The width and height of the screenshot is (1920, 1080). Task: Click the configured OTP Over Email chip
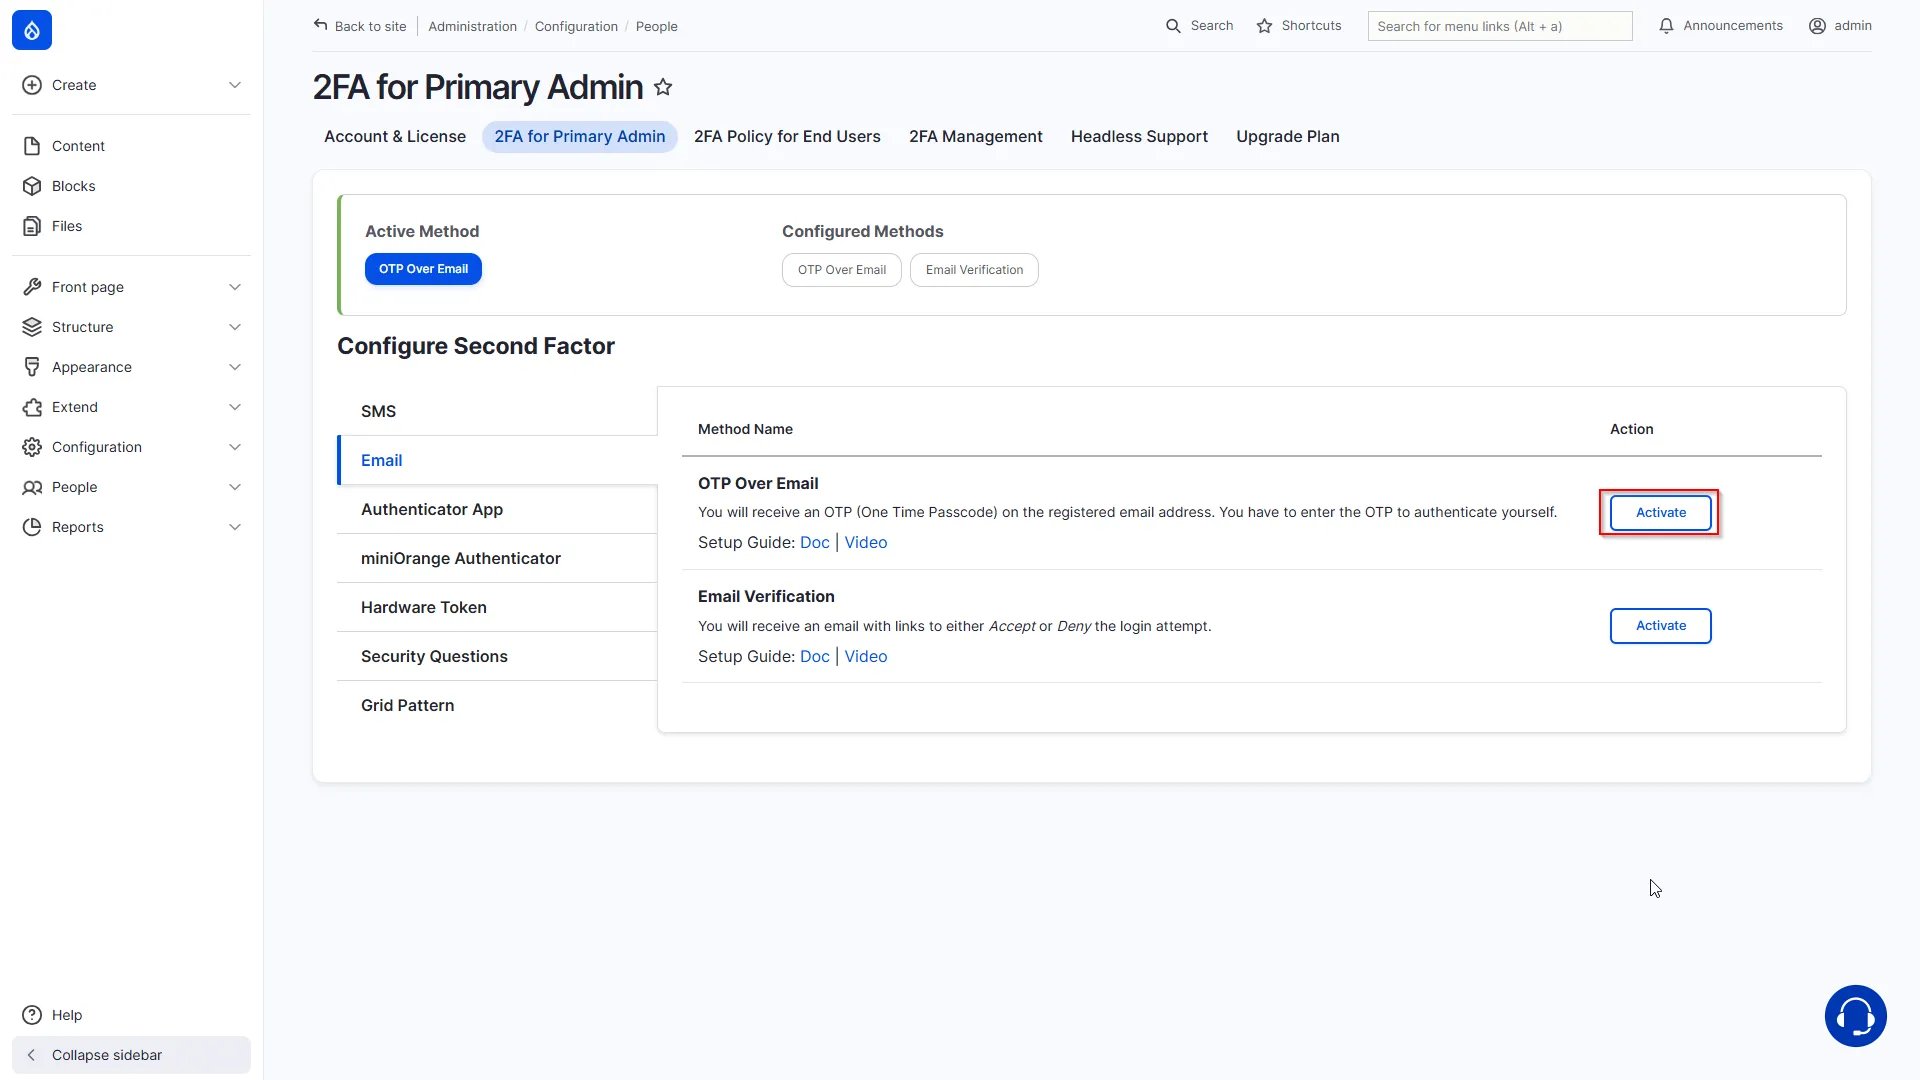tap(841, 270)
